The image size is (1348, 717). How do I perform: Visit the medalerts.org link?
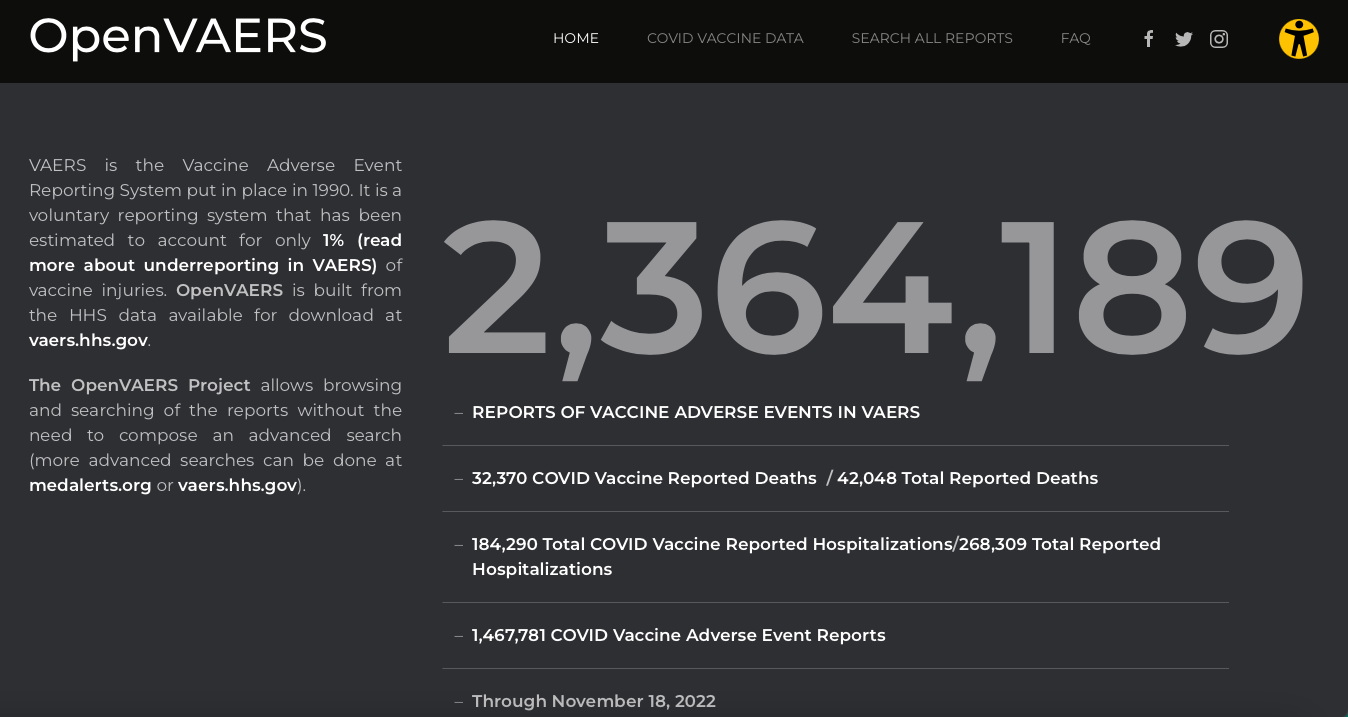pyautogui.click(x=90, y=485)
